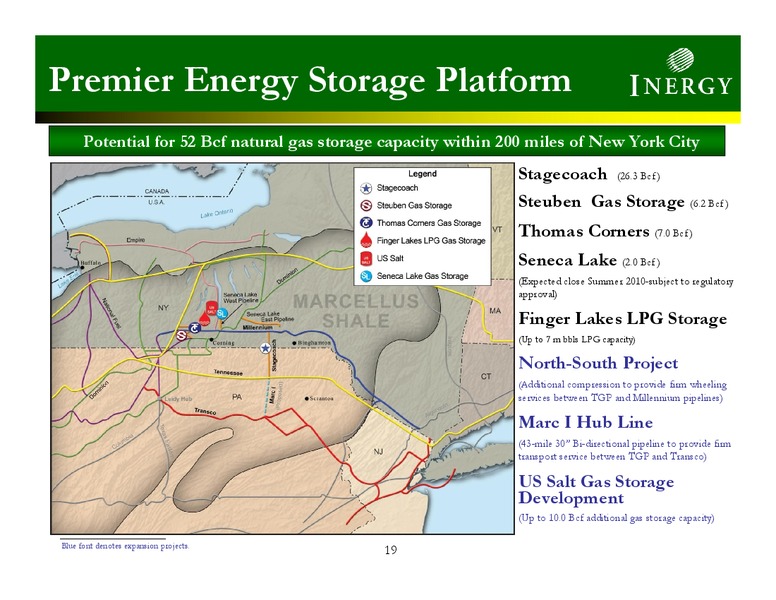Click the Stagecoach star icon in the legend
Viewport: 776px width, 600px height.
point(366,188)
